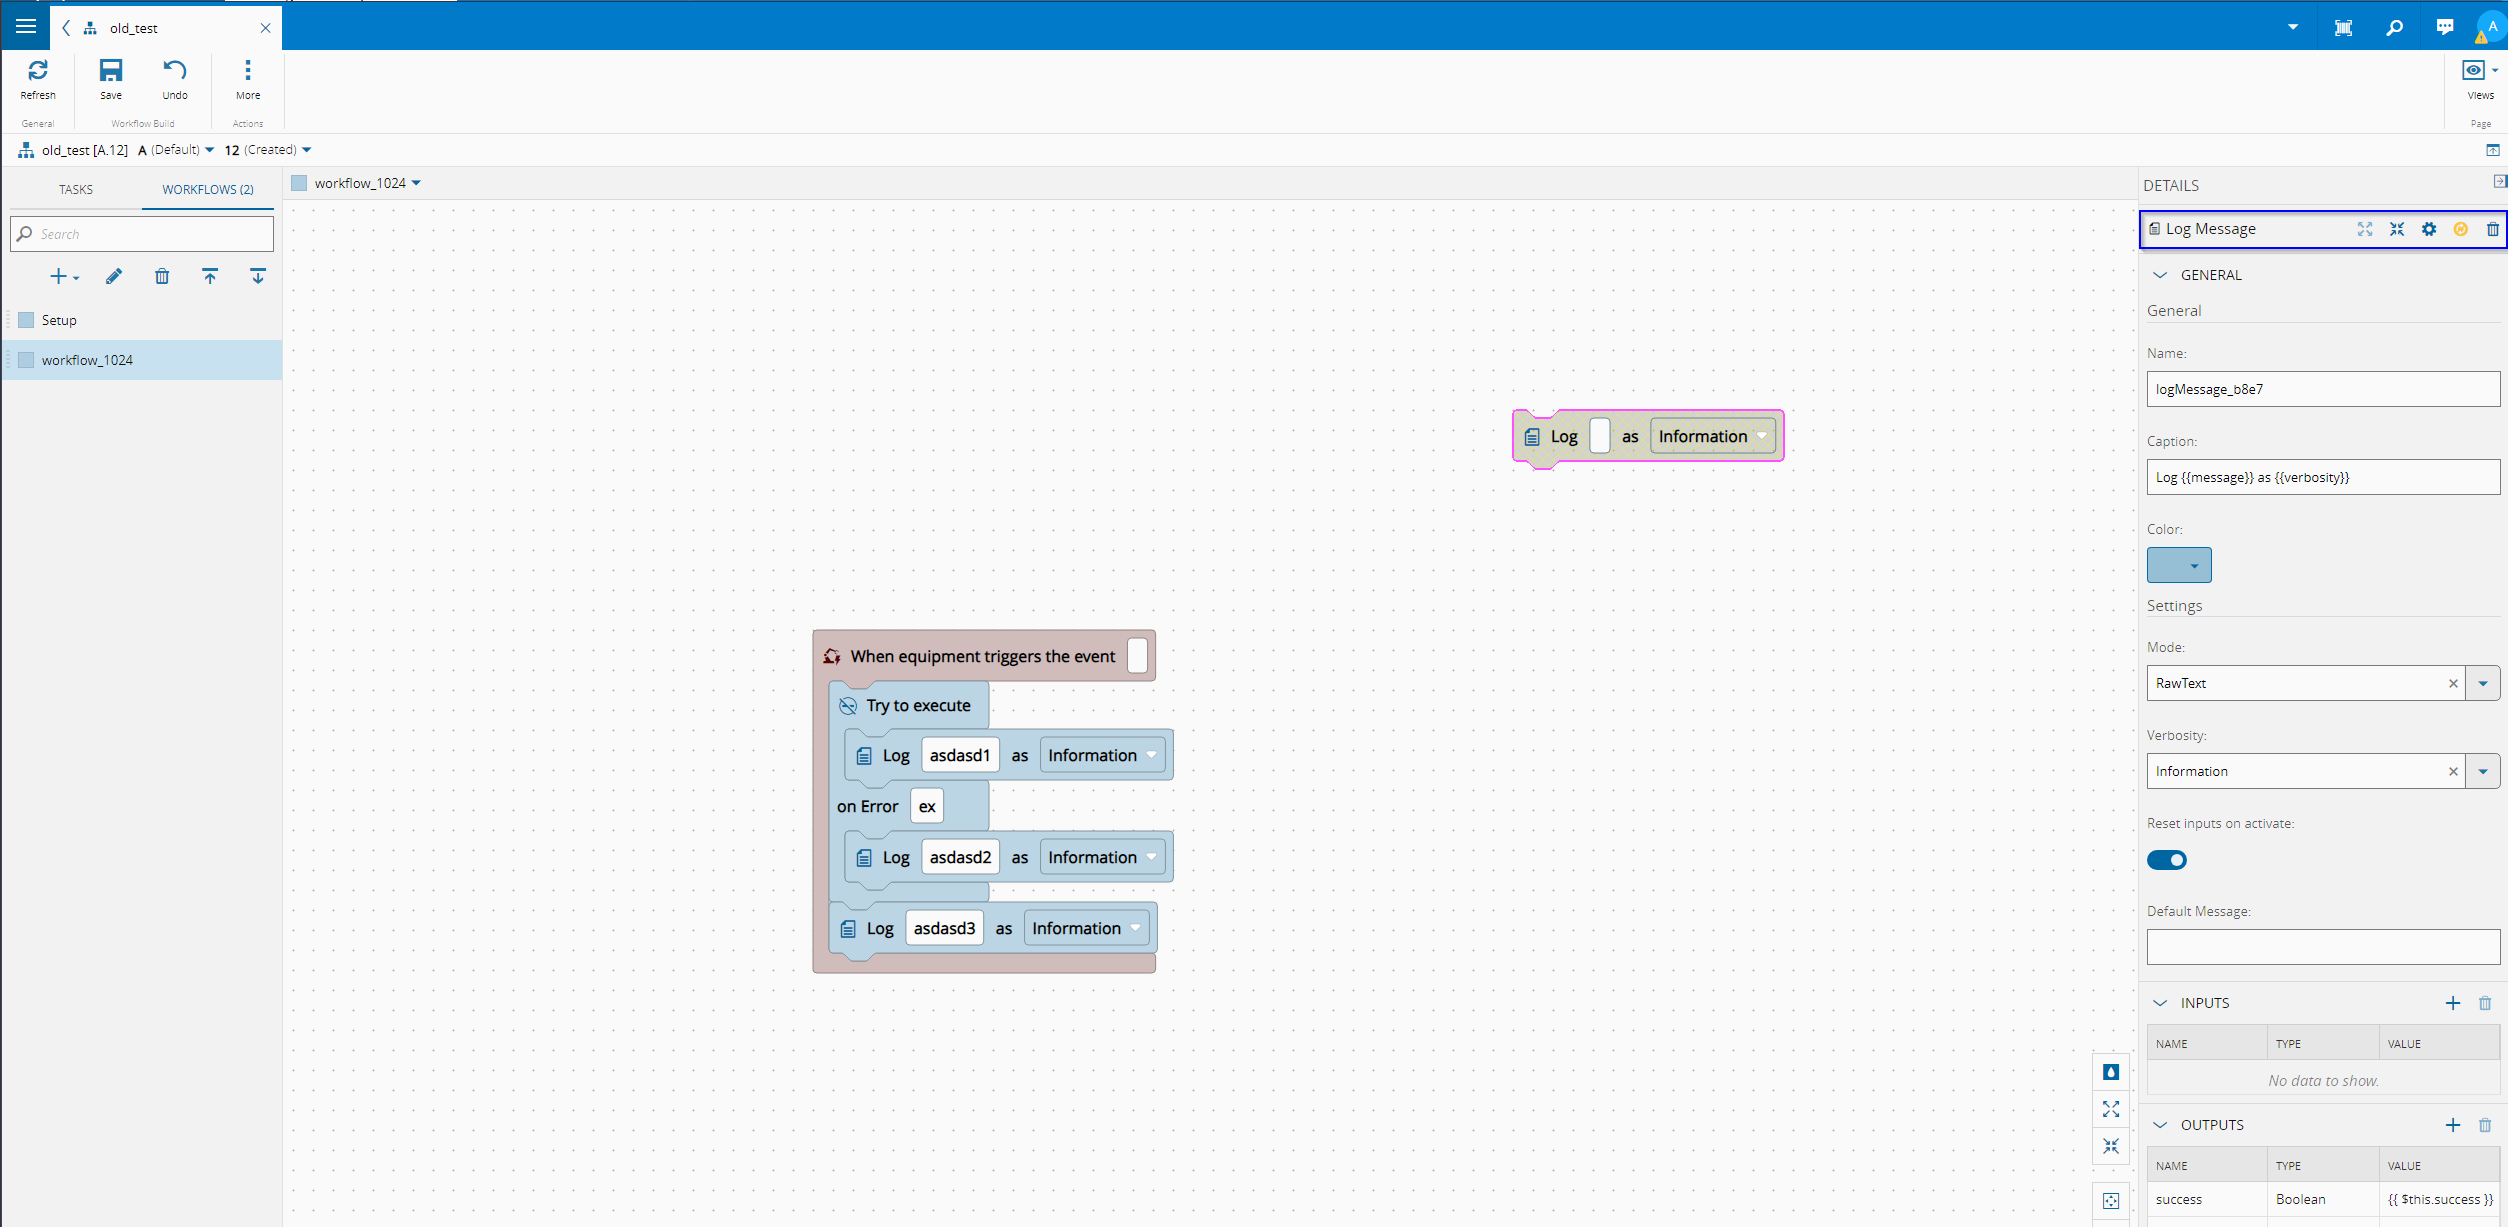Collapse the GENERAL section
Viewport: 2508px width, 1227px height.
[x=2161, y=275]
